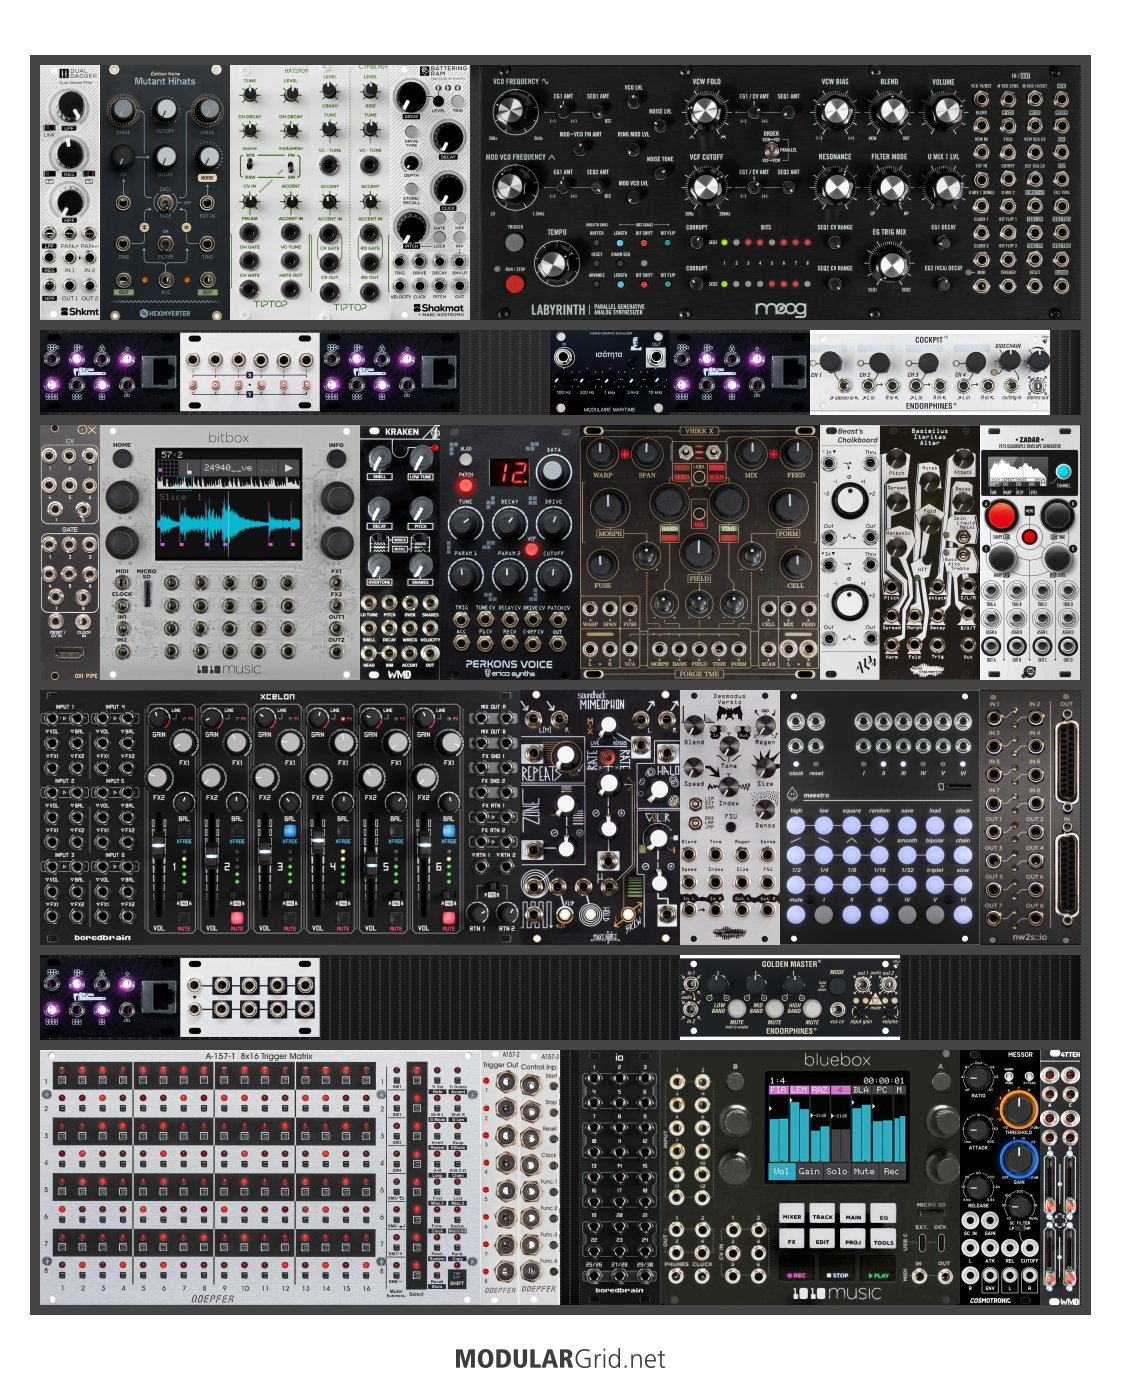Viewport: 1121px width, 1380px height.
Task: Click the Xcelon channel 1 volume fader
Action: [161, 847]
